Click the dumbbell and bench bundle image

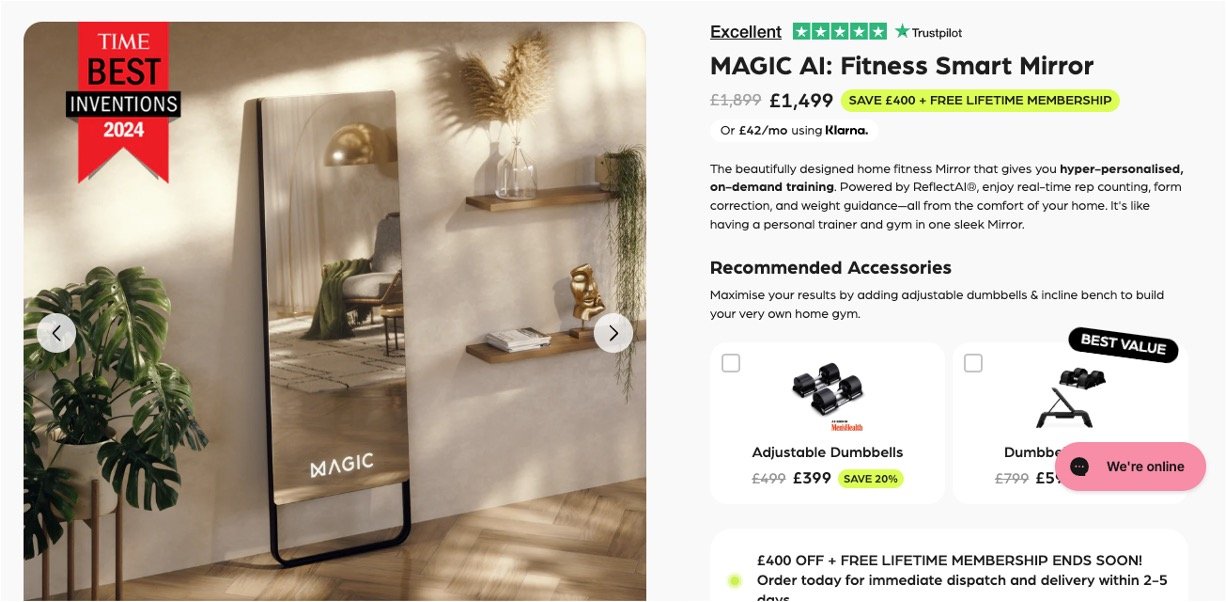(1070, 397)
